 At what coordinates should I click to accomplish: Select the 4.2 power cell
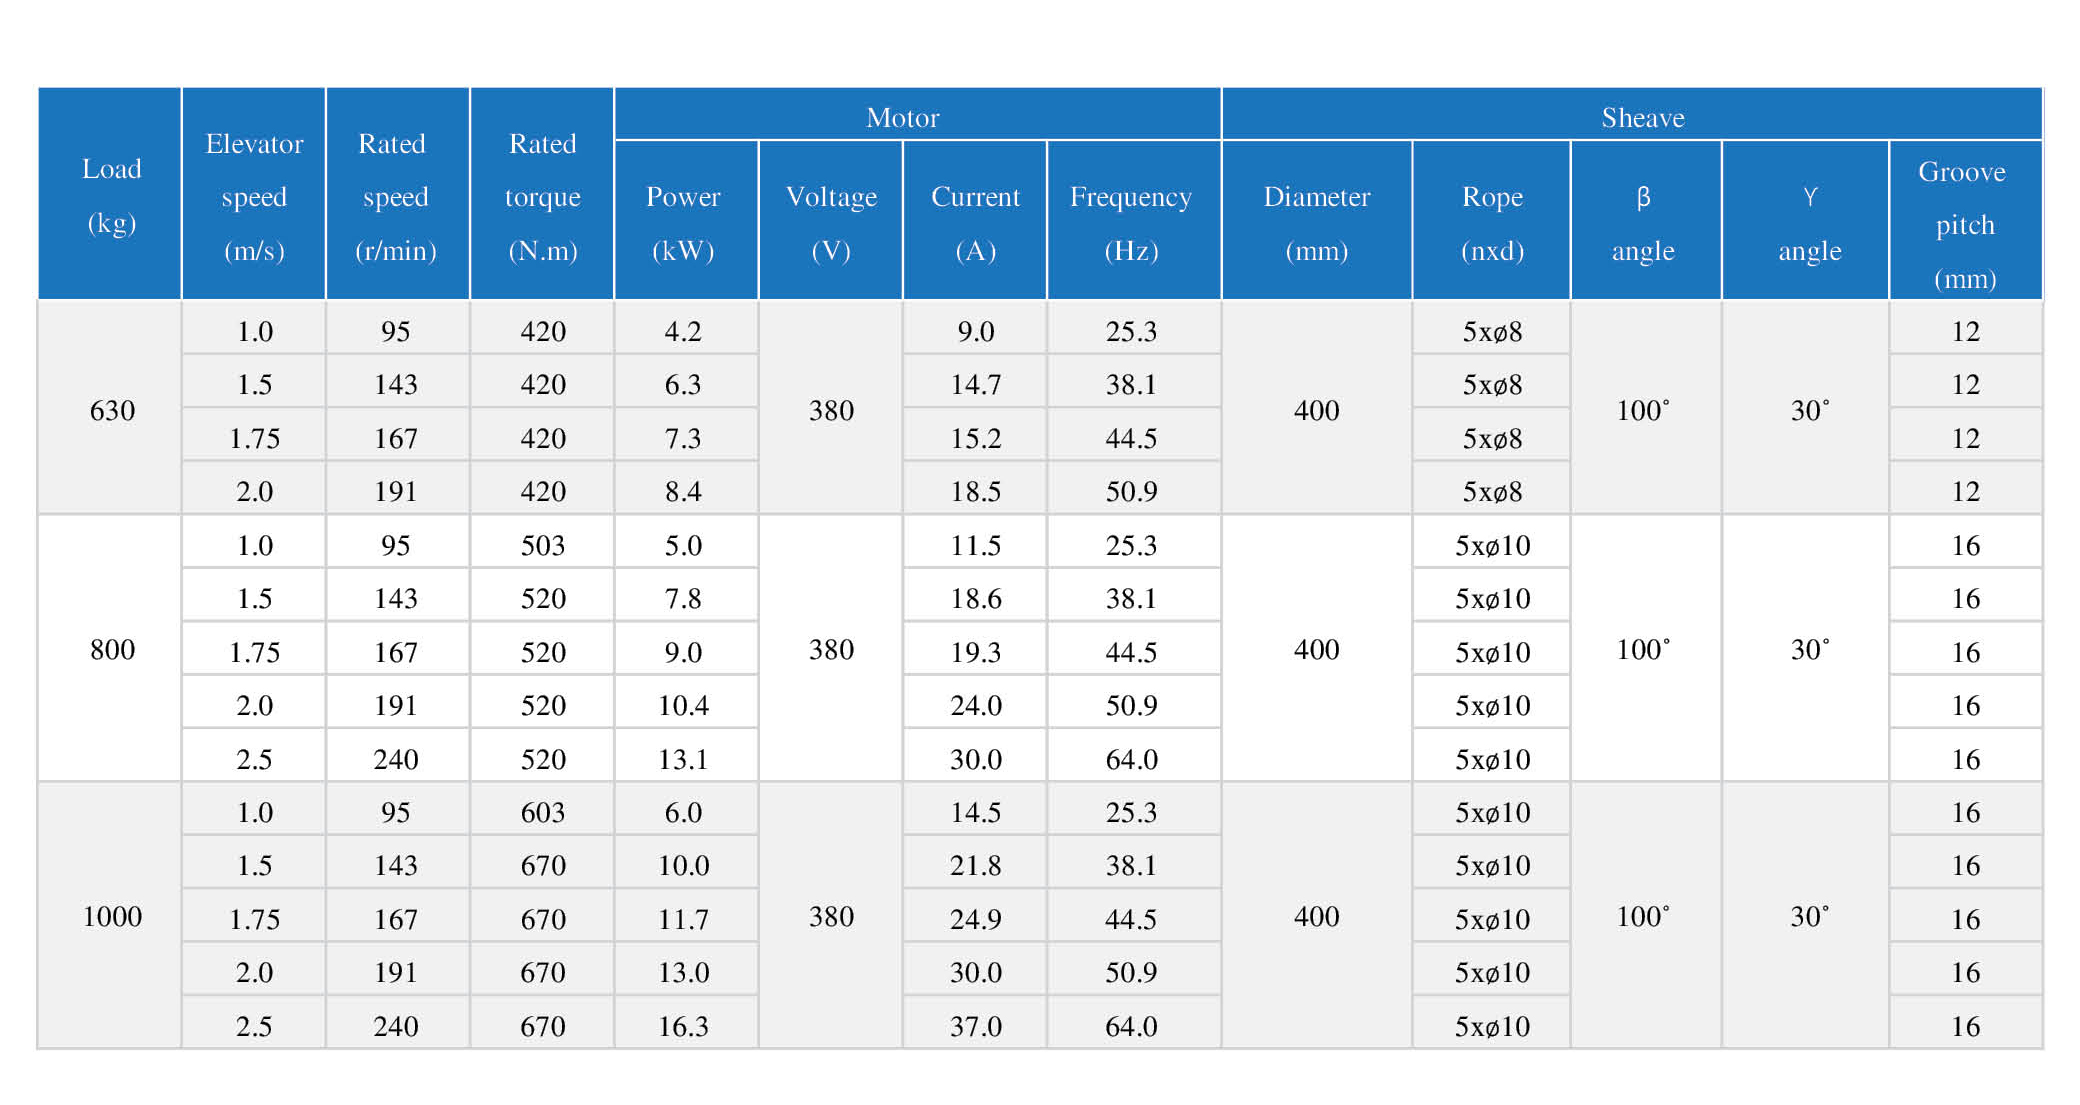click(686, 328)
